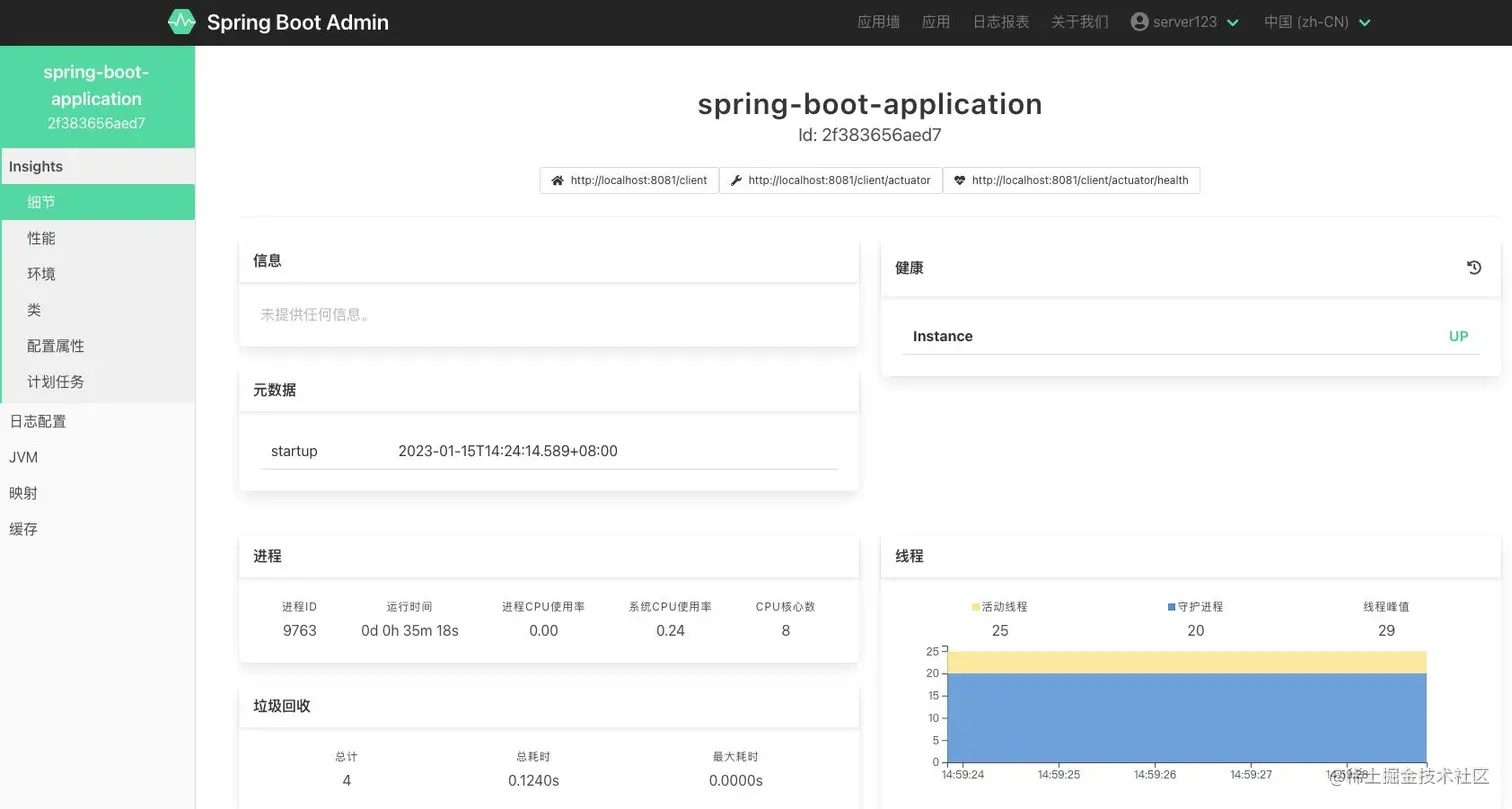Open JVM in the sidebar
The image size is (1512, 809).
point(97,457)
